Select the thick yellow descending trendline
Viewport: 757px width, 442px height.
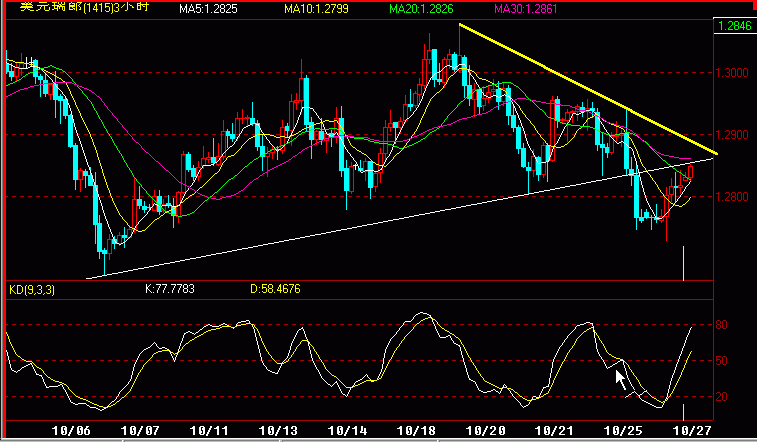[x=588, y=89]
